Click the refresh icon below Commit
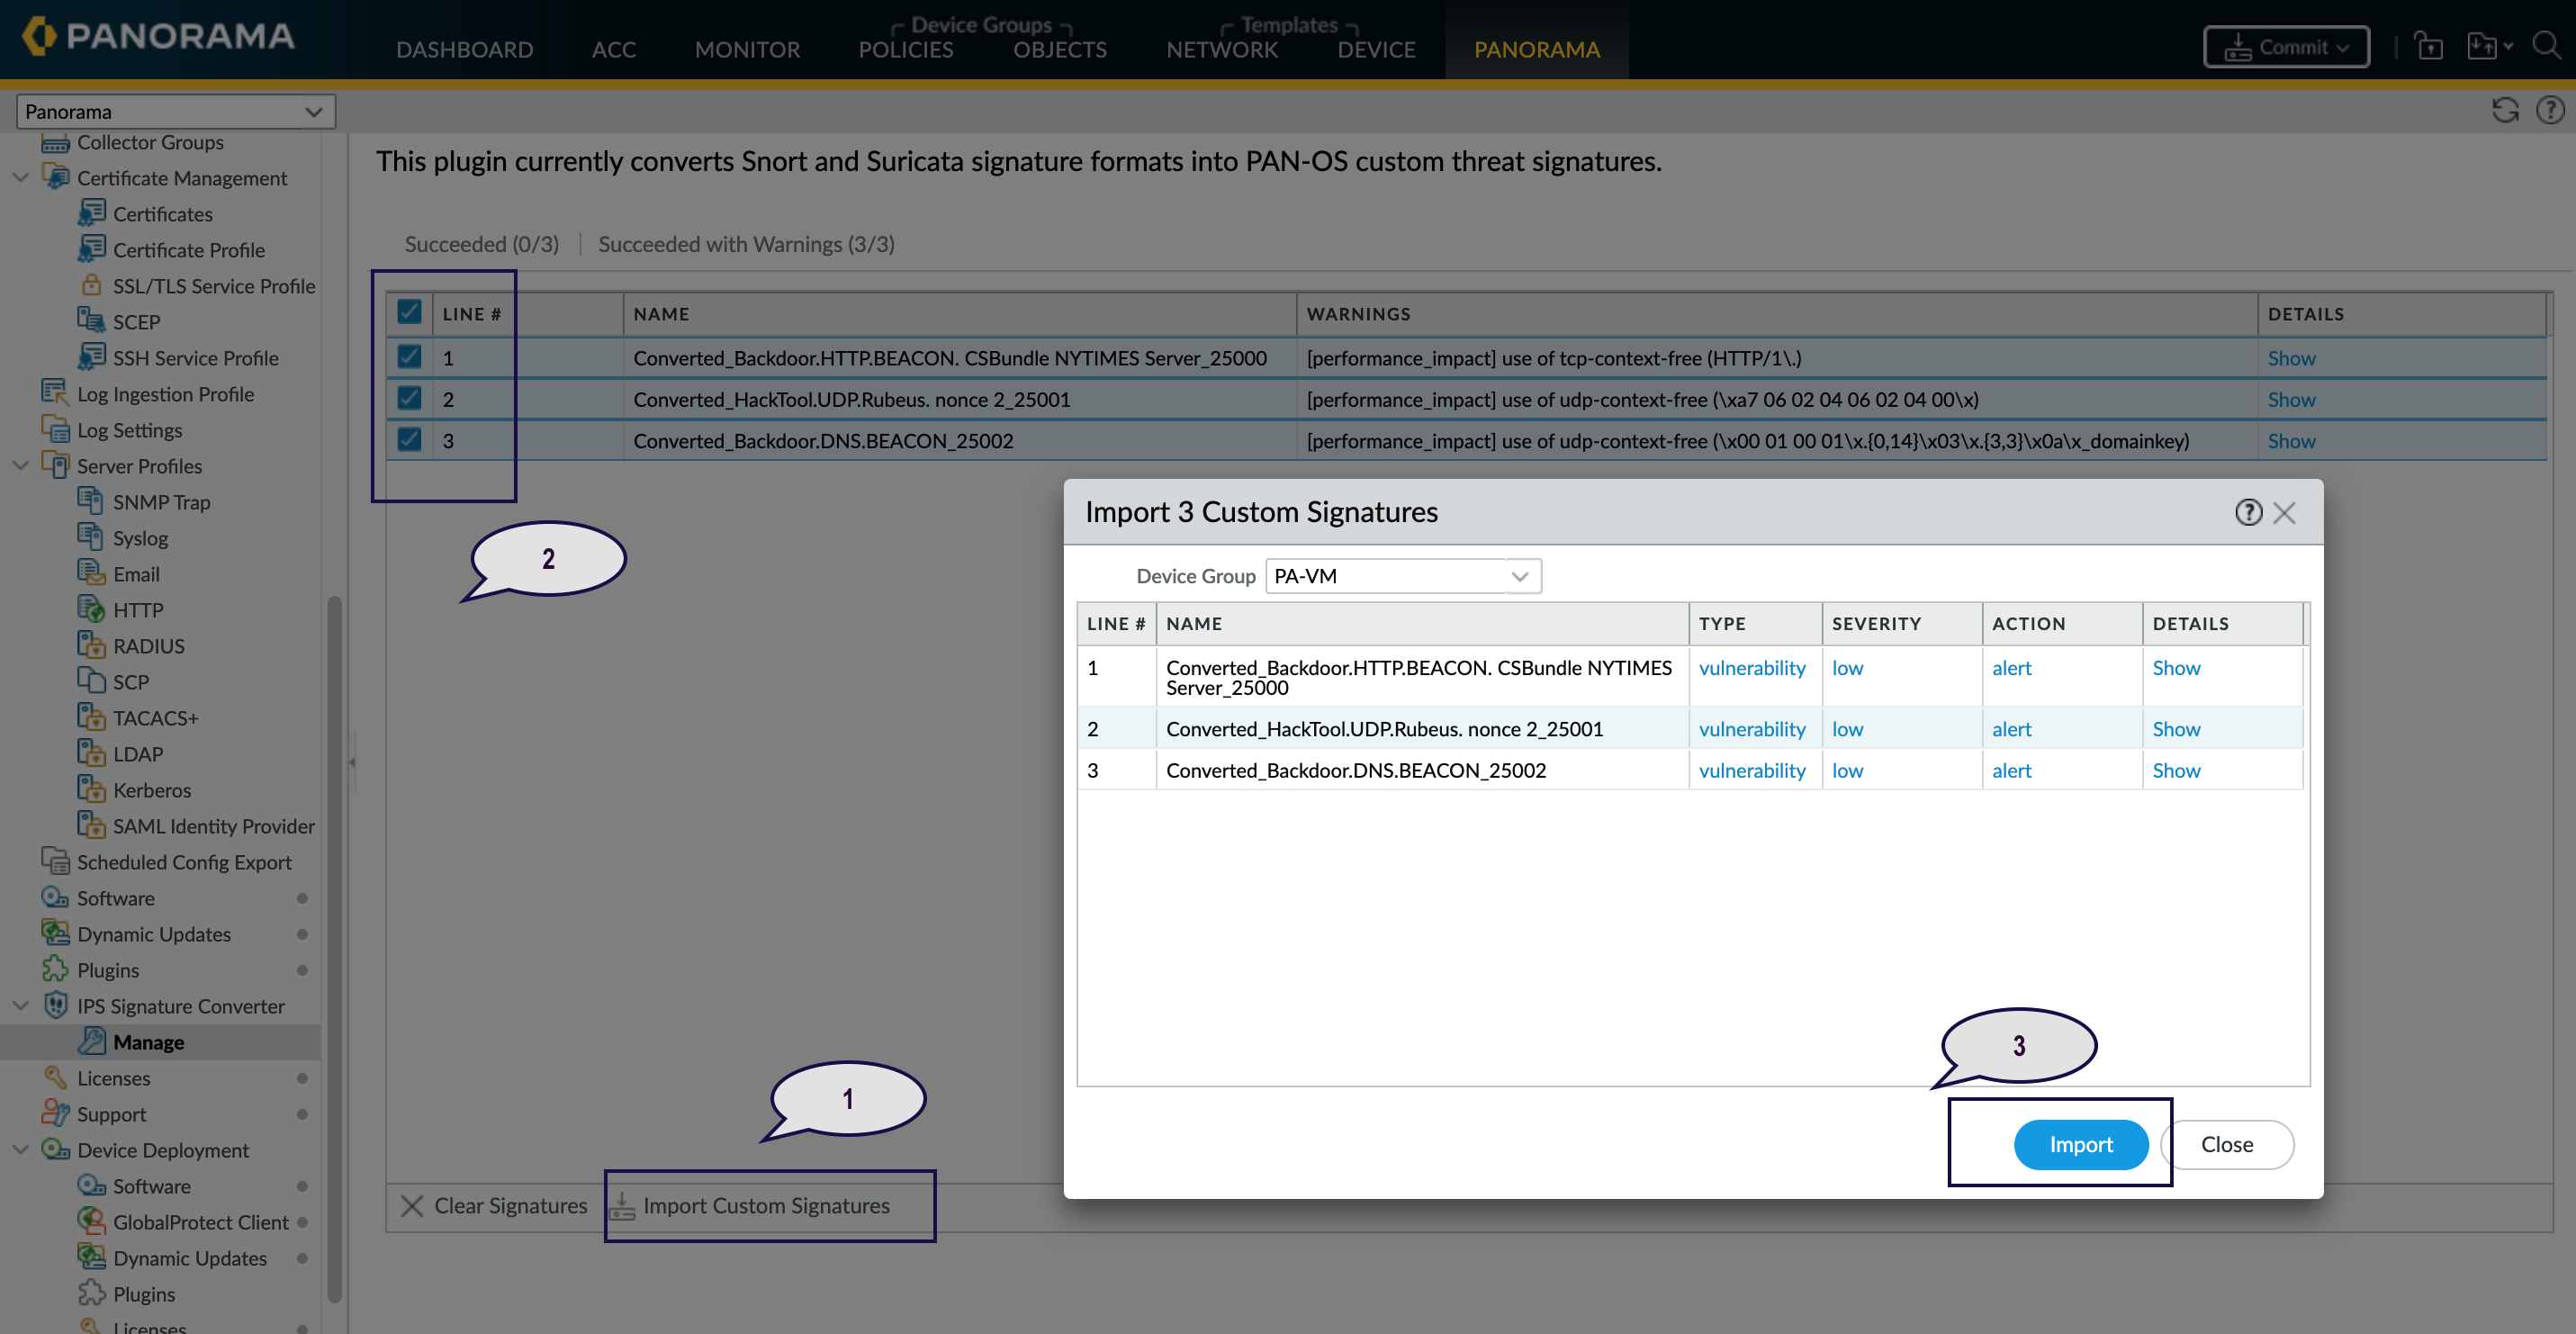 point(2504,110)
